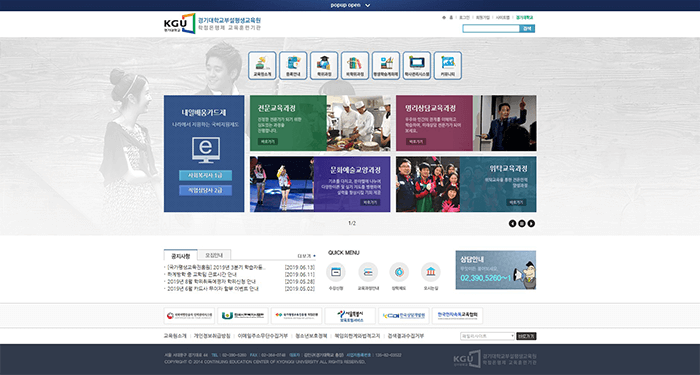Click the 사회복지사 1급 button
The image size is (700, 375).
click(205, 175)
